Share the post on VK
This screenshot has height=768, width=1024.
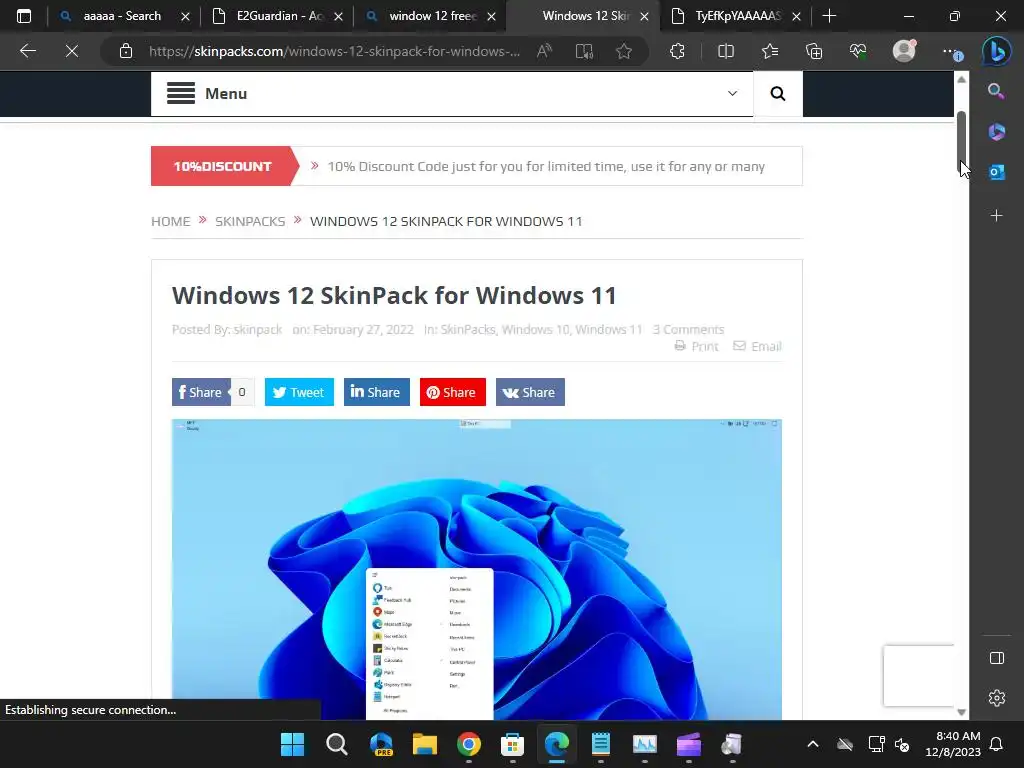[x=530, y=392]
